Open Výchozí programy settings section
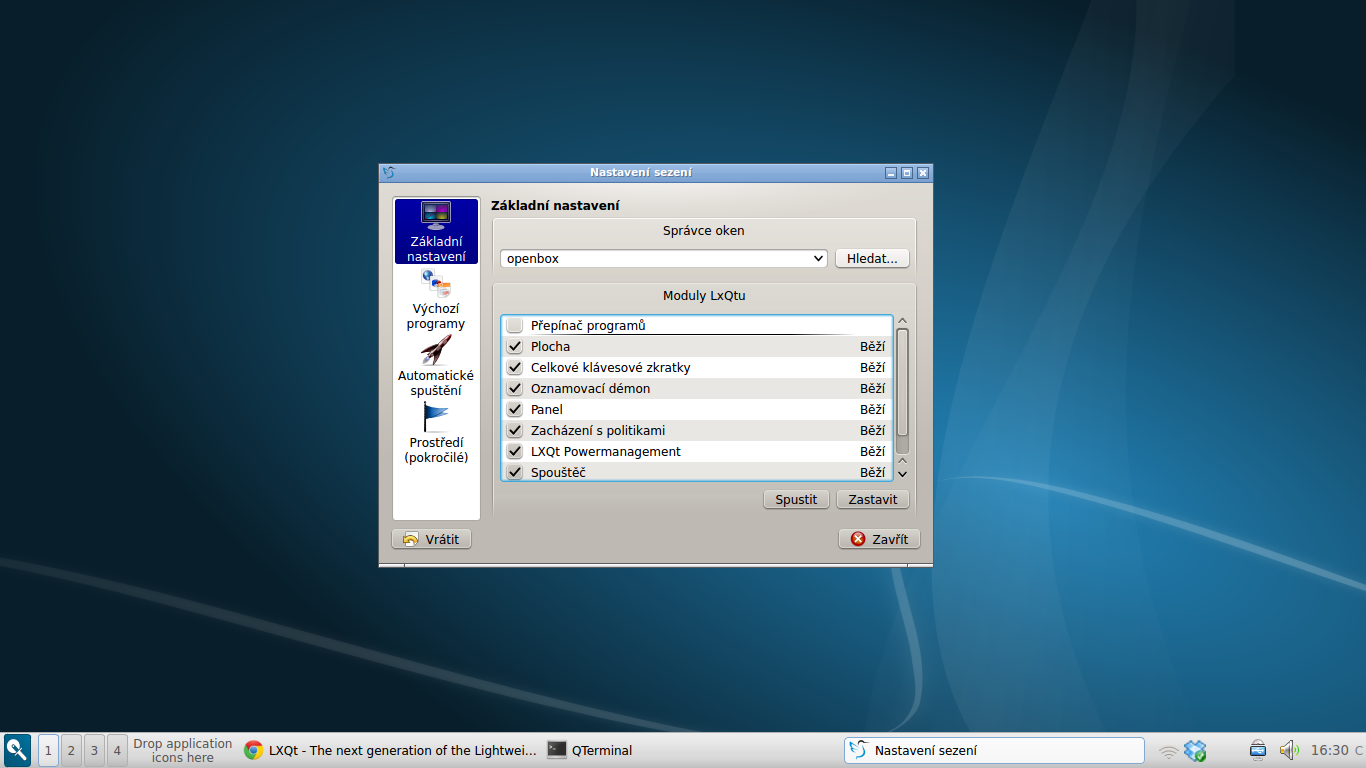 tap(436, 300)
